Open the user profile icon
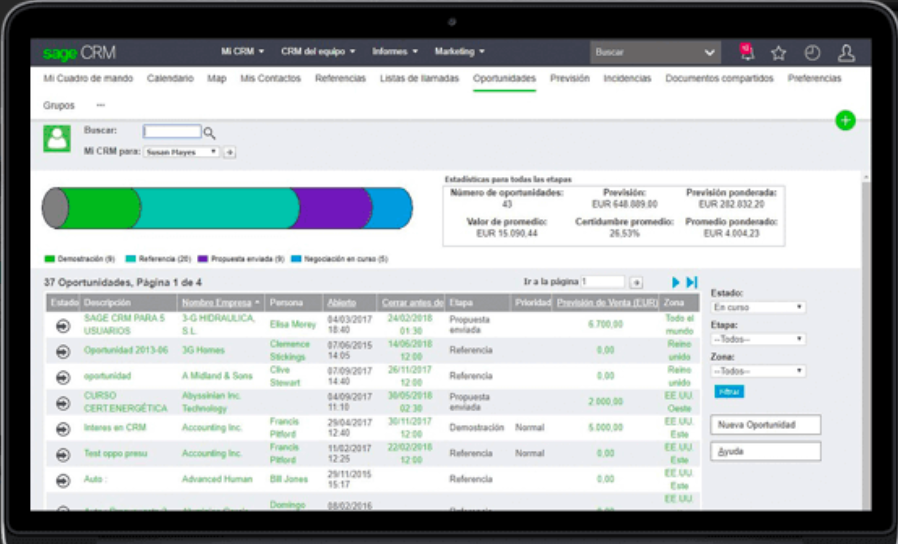 [846, 53]
